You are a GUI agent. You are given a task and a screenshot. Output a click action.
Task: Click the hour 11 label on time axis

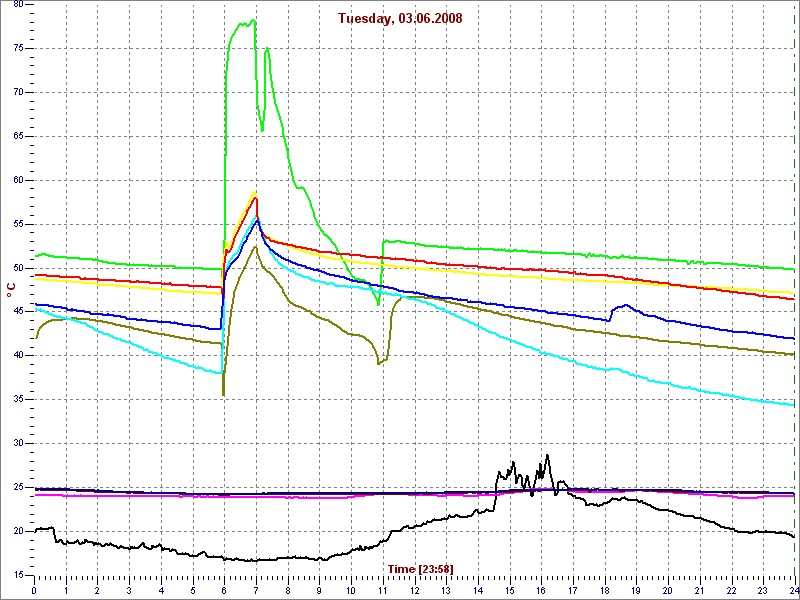tap(383, 591)
